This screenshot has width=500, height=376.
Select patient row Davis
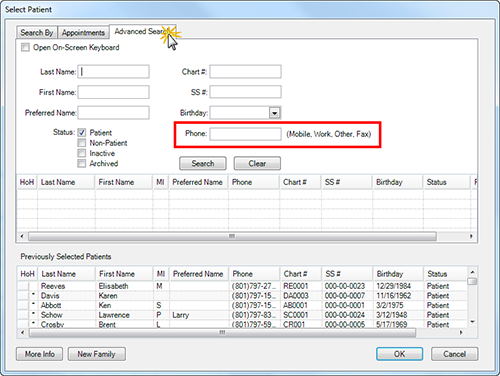[x=242, y=296]
